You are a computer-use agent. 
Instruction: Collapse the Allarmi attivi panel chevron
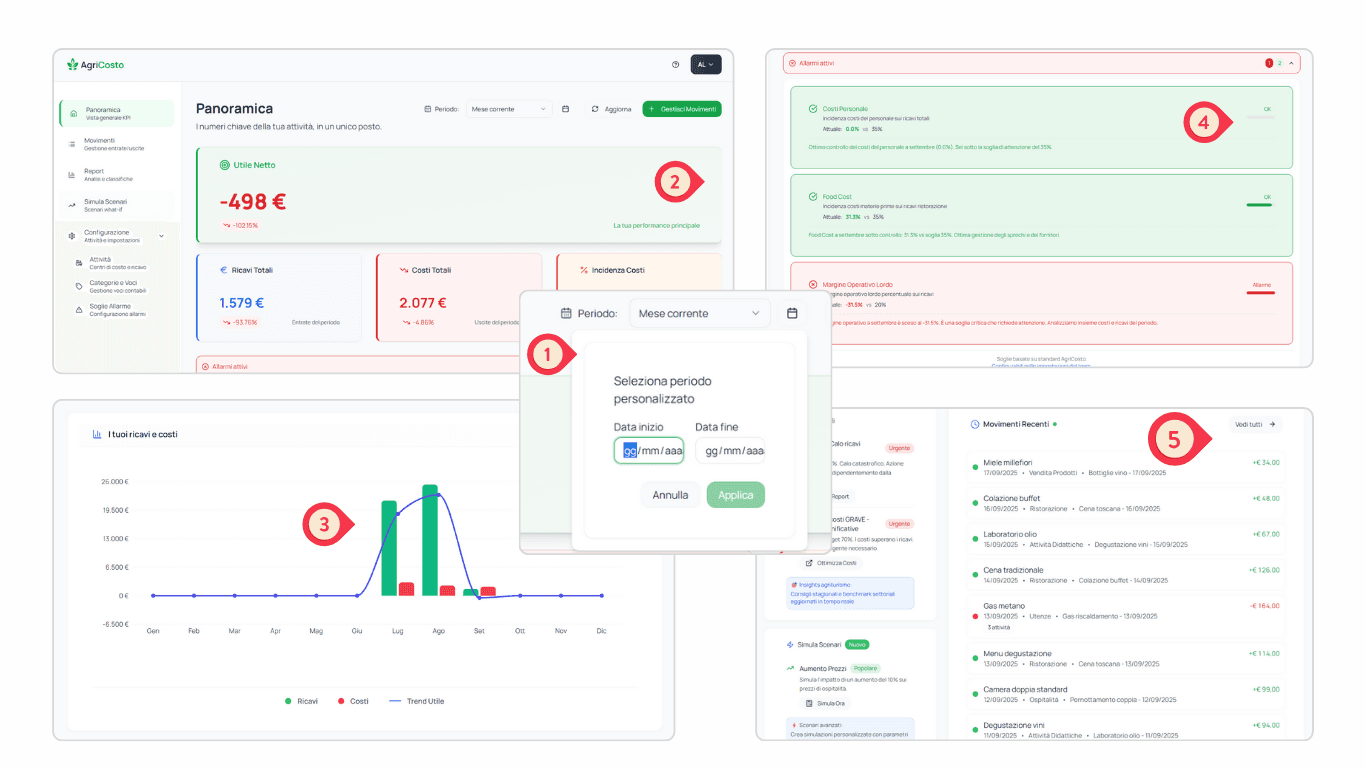click(1289, 62)
